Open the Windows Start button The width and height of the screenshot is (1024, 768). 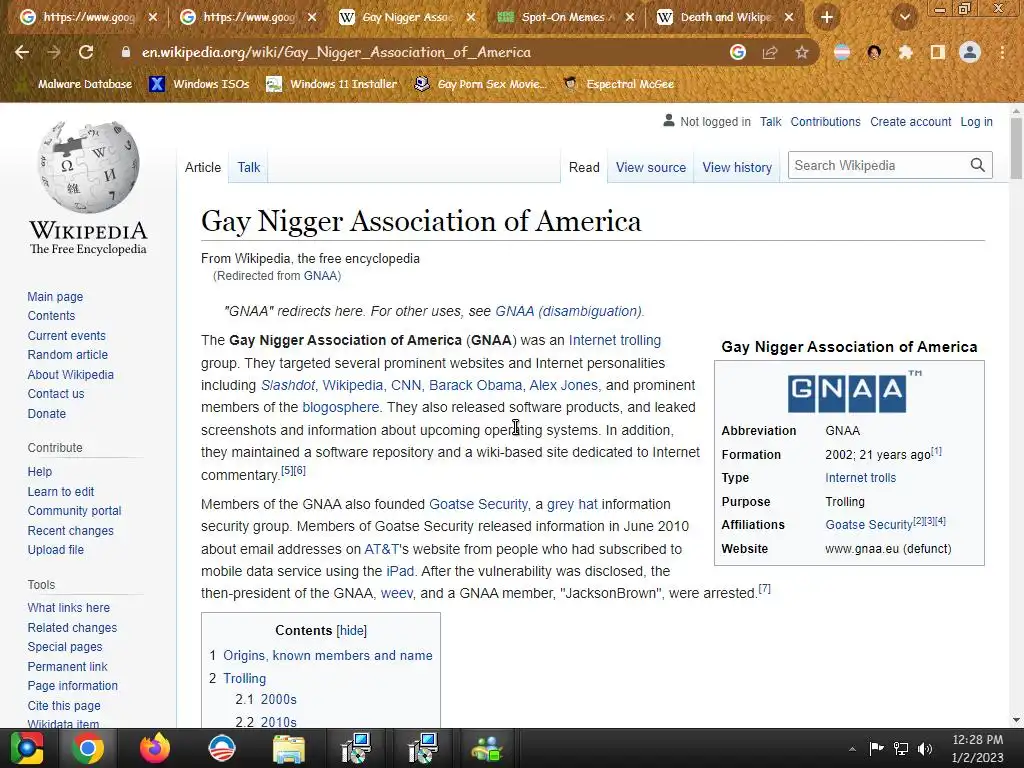[27, 748]
